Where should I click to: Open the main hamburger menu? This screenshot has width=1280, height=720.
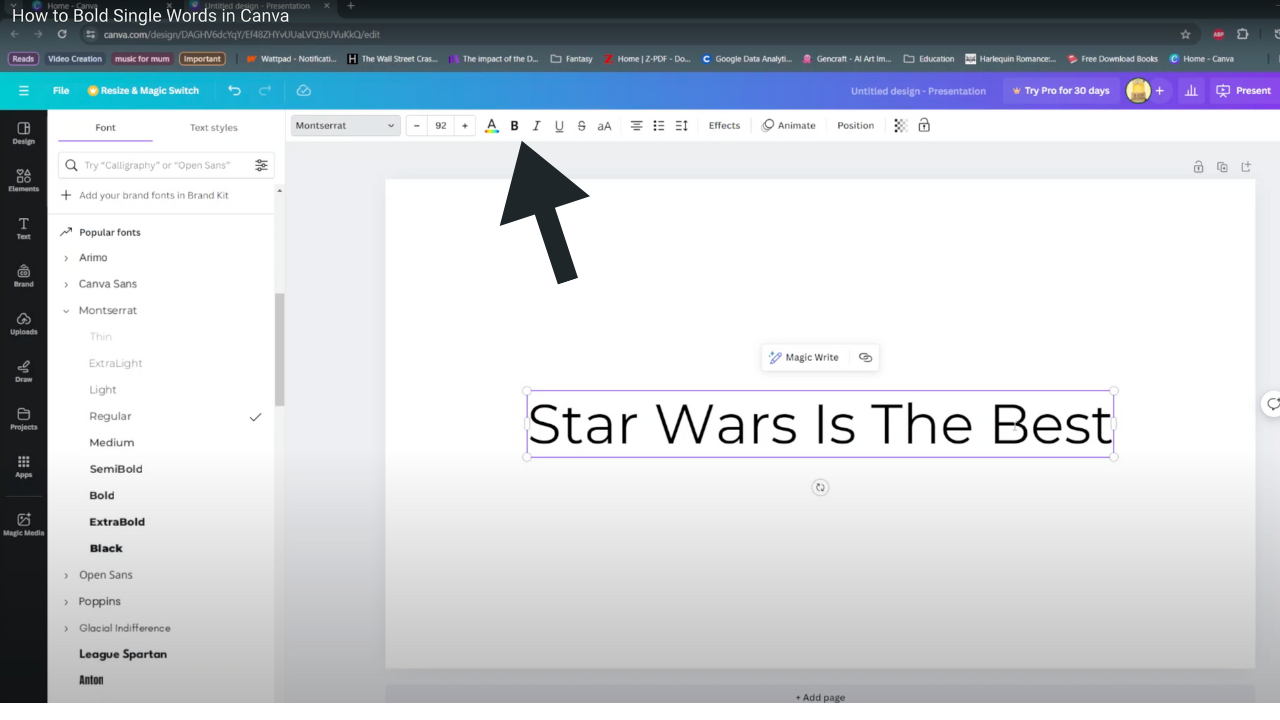coord(24,91)
